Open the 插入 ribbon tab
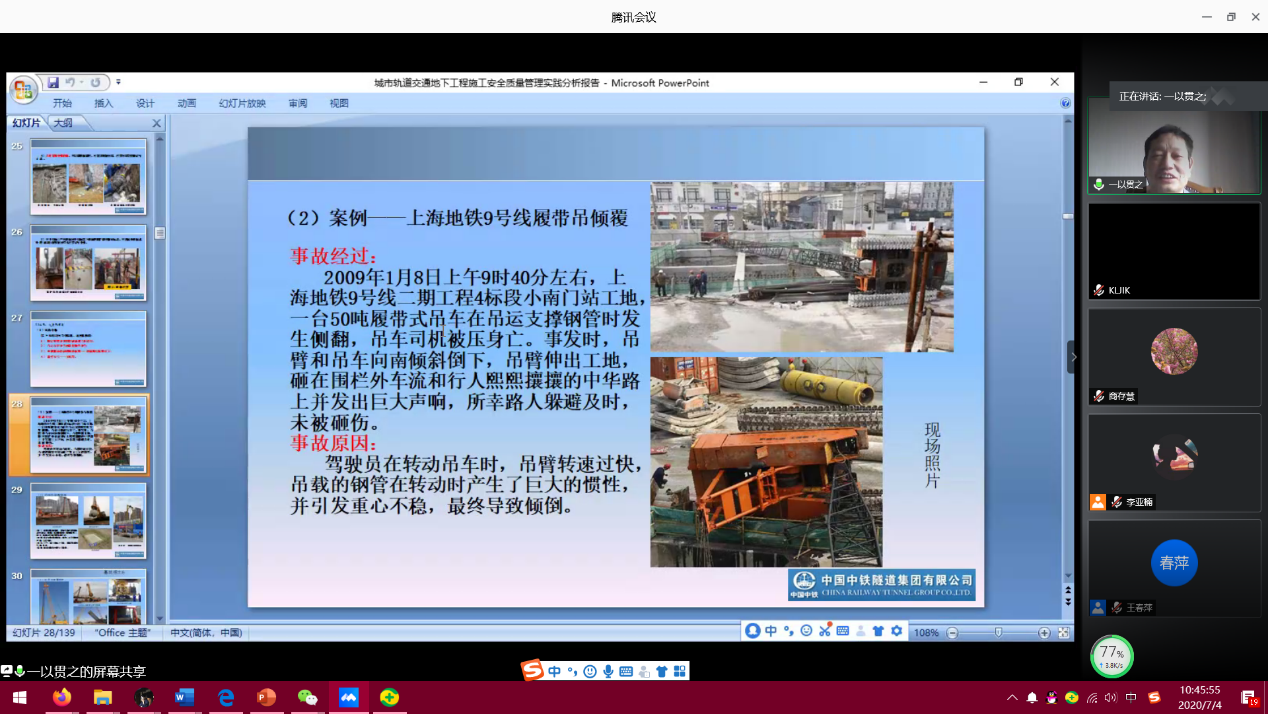The height and width of the screenshot is (714, 1268). [x=104, y=103]
